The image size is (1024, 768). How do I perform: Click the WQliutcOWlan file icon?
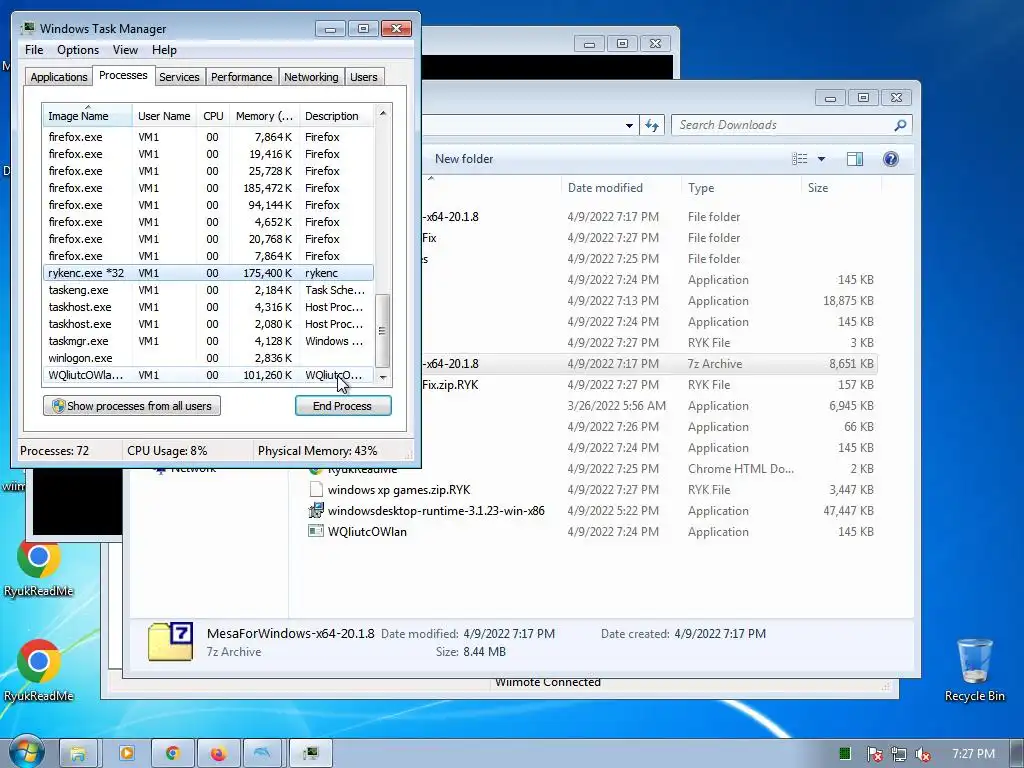[x=315, y=531]
